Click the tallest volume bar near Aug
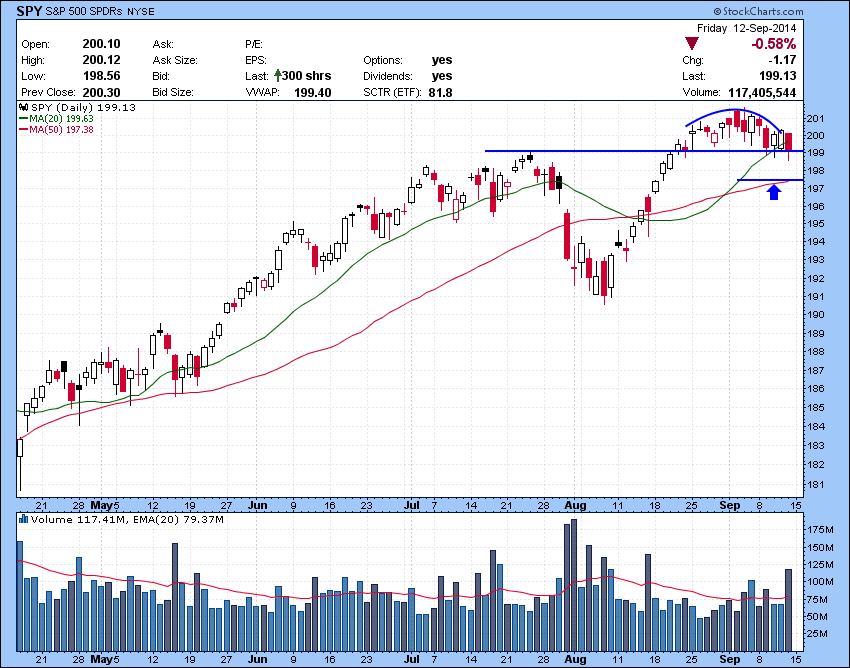 574,585
